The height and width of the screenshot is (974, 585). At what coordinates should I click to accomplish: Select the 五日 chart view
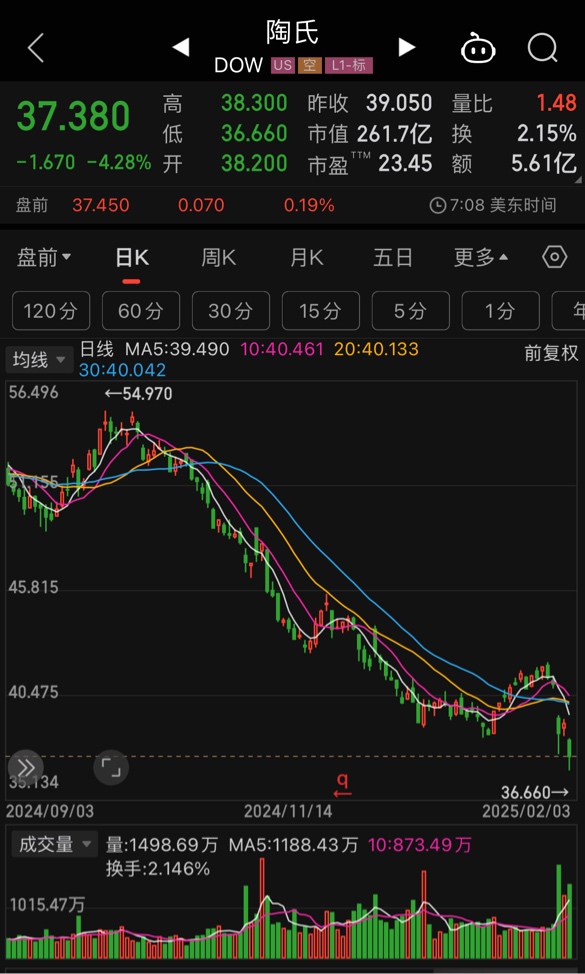click(393, 257)
